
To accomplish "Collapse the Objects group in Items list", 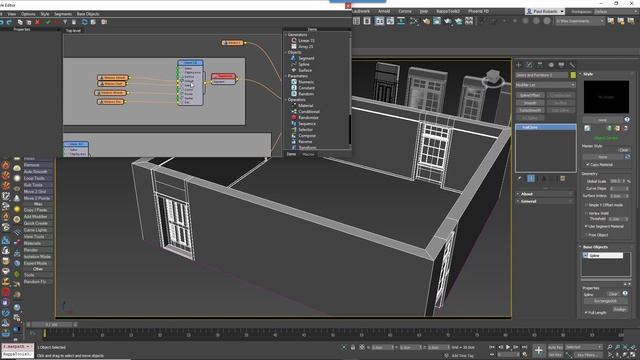I will (286, 52).
